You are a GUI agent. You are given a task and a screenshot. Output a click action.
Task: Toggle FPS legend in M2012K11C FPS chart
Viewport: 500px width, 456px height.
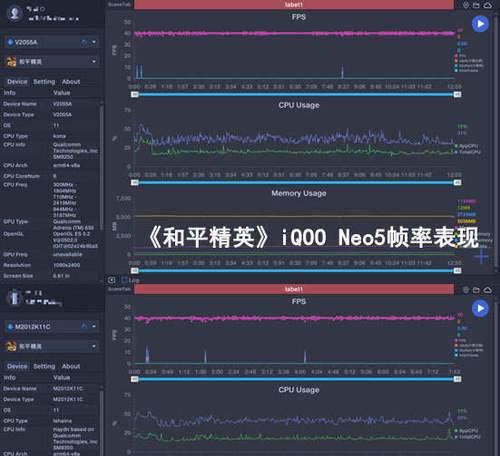click(x=461, y=340)
